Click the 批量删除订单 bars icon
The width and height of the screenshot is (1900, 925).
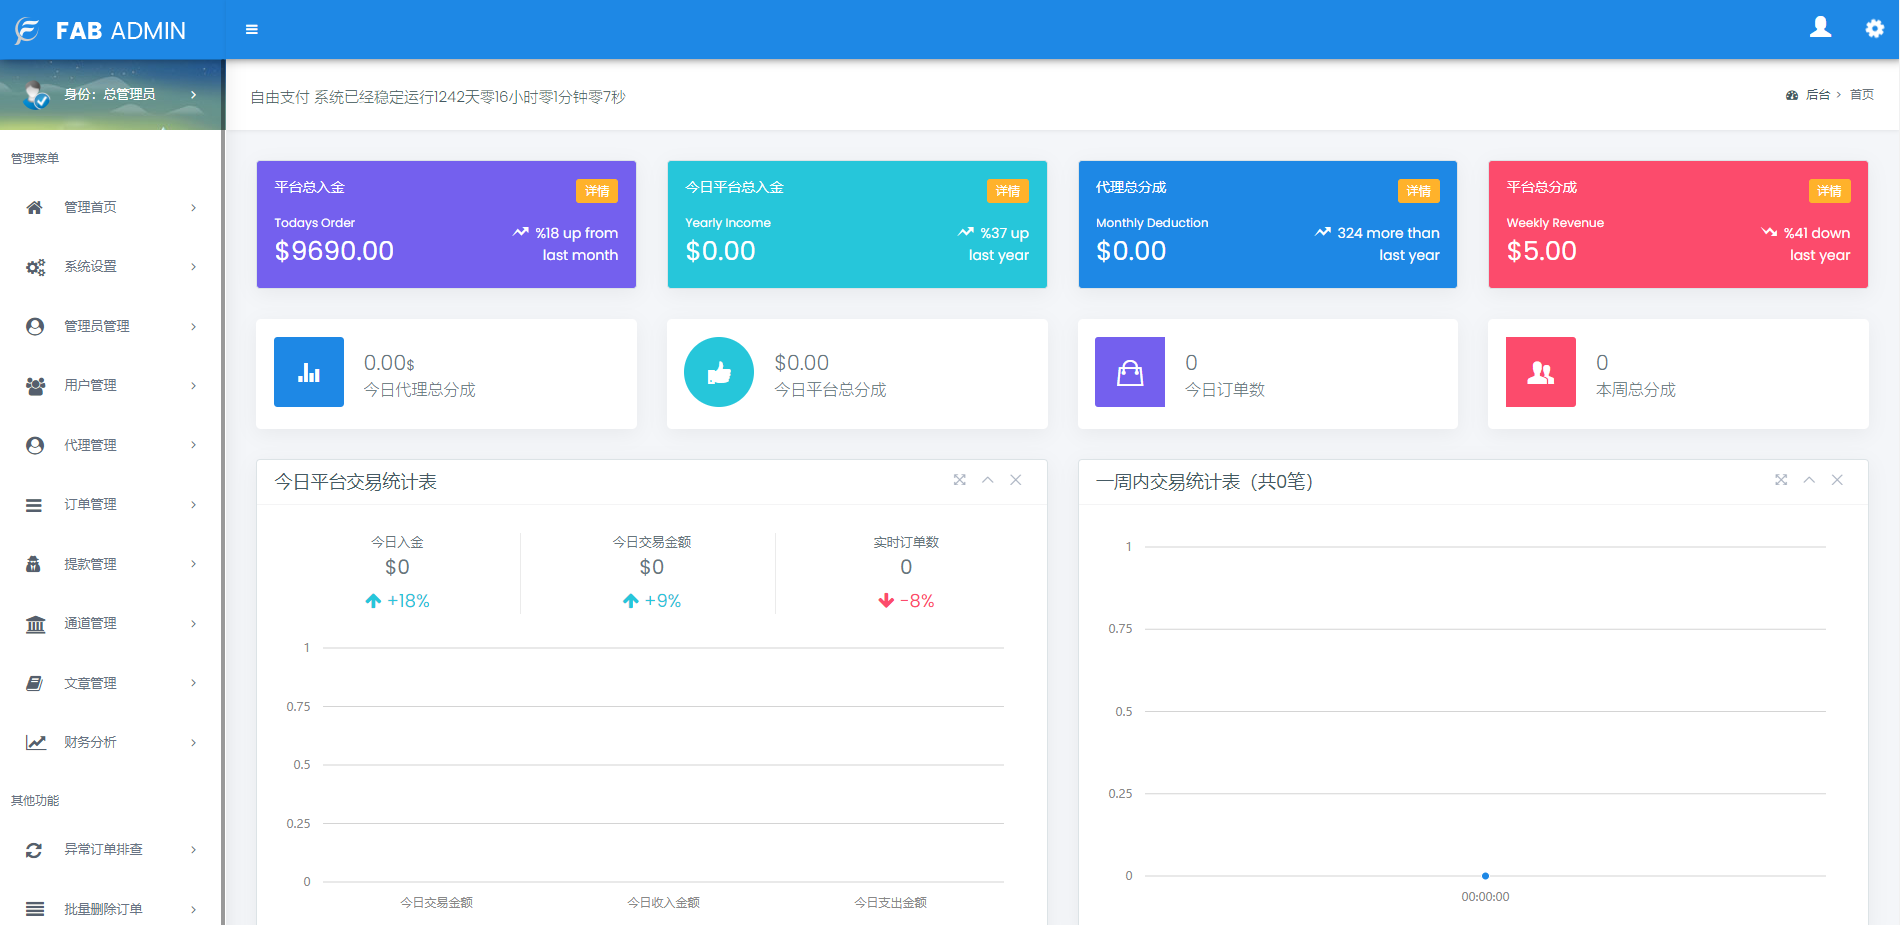tap(35, 909)
